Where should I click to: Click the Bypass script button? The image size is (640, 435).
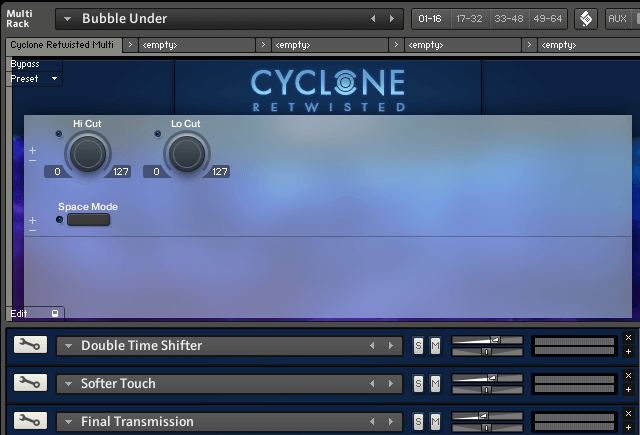tap(25, 64)
